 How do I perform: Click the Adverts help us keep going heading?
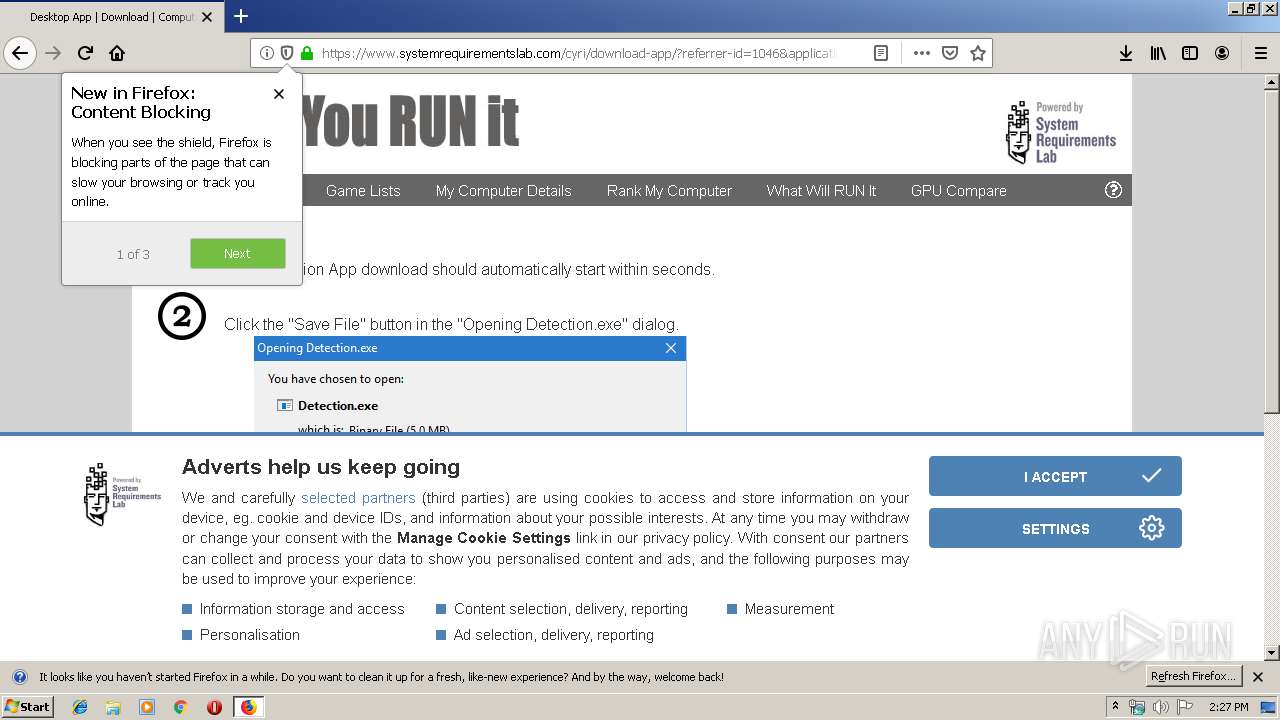(321, 467)
